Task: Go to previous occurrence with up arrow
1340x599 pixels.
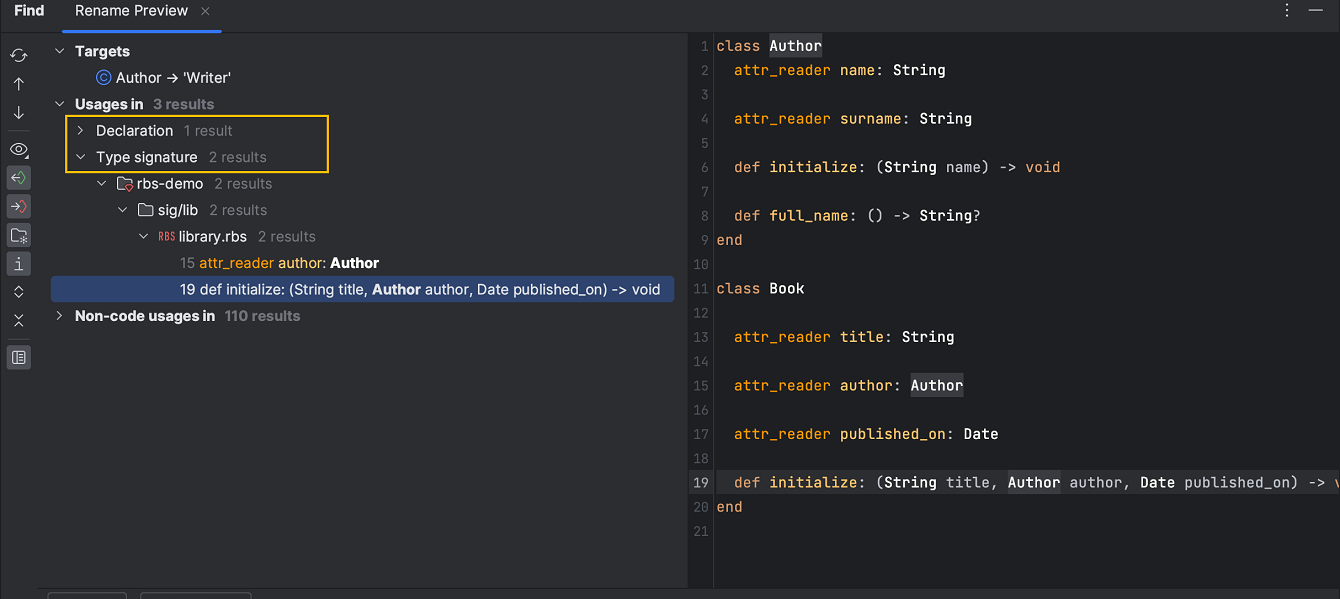Action: coord(18,84)
